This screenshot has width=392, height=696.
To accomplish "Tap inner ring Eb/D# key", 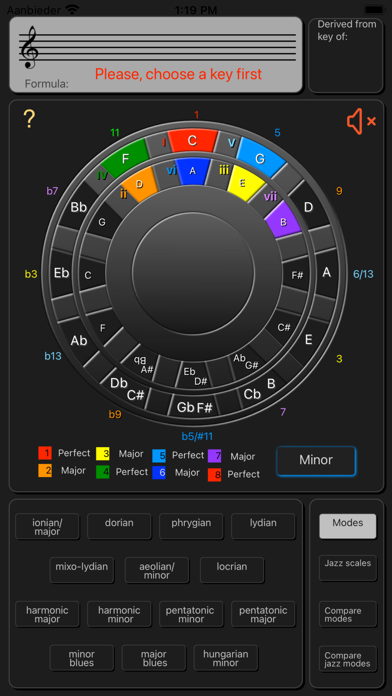I will point(194,376).
